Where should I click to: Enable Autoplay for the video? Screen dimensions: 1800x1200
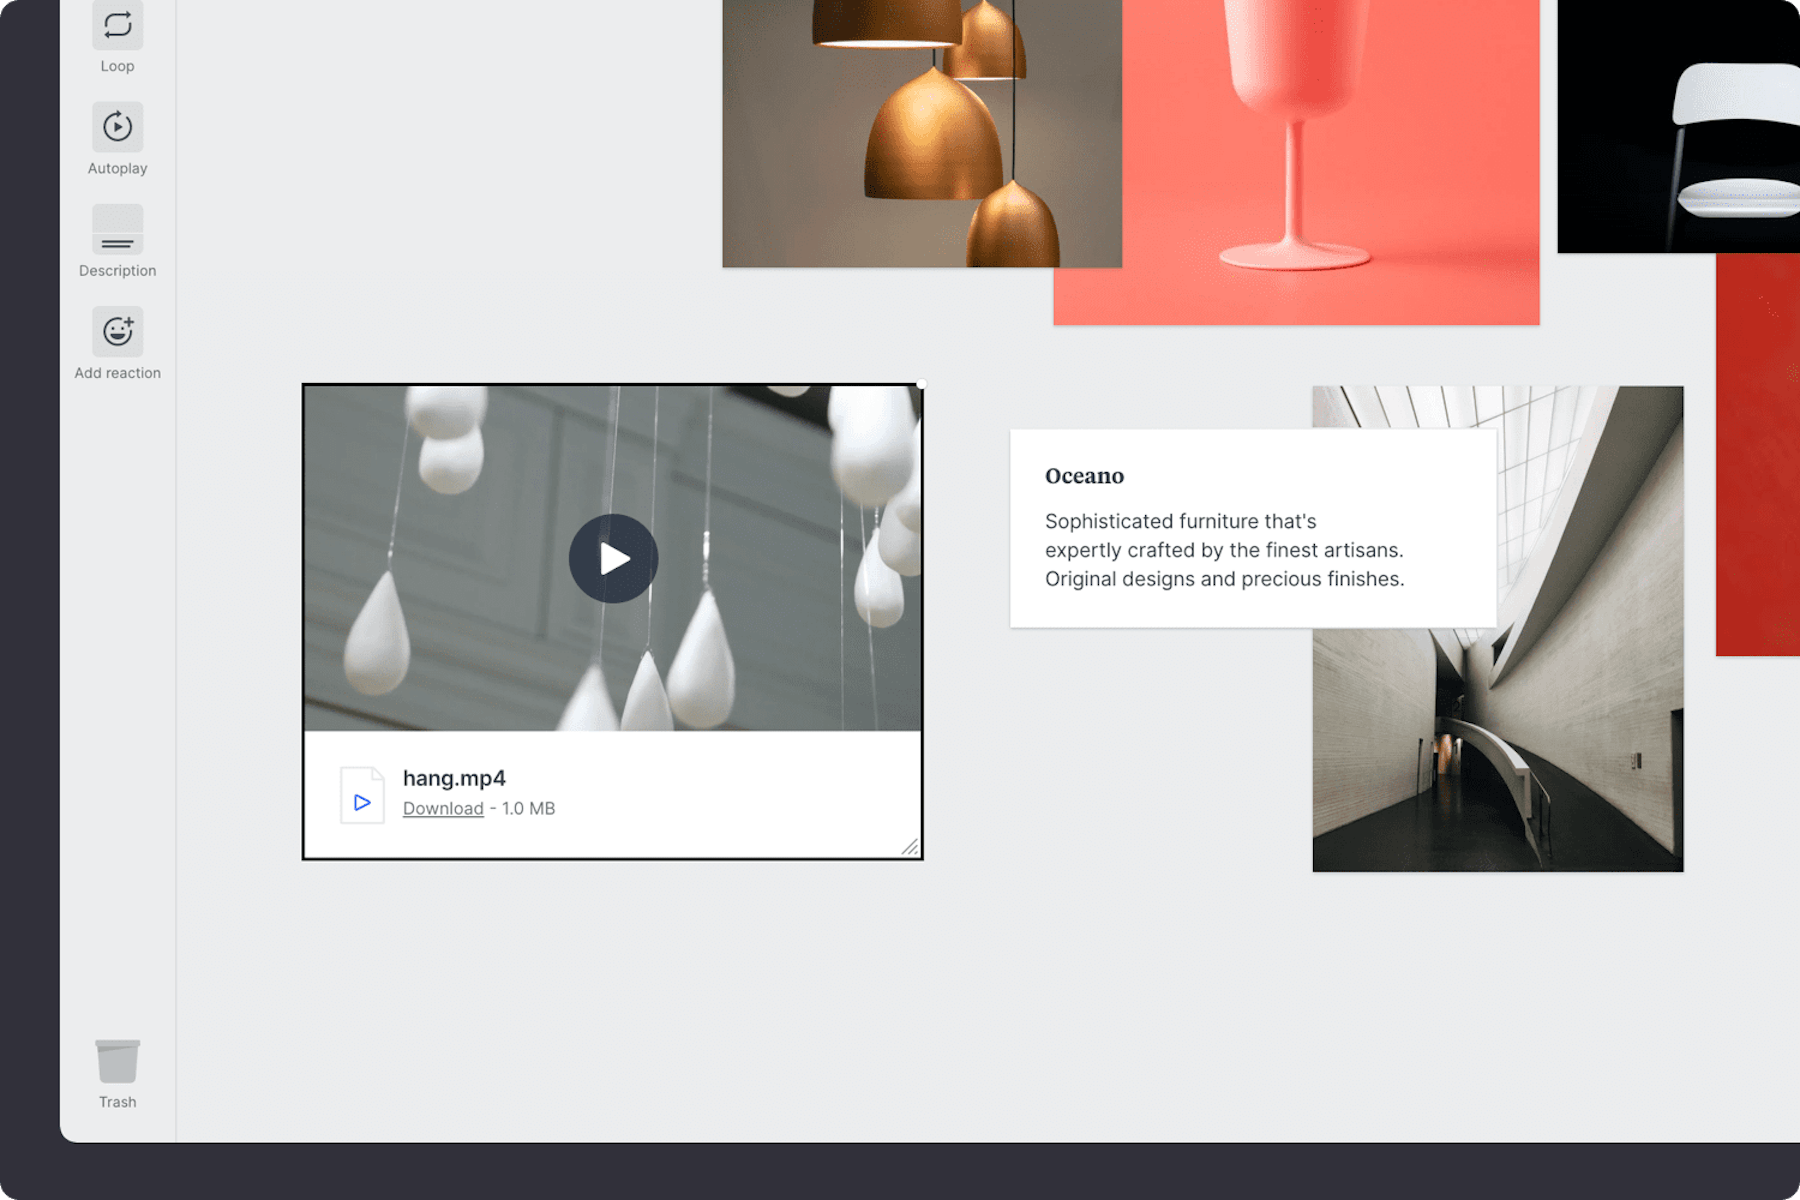(117, 128)
